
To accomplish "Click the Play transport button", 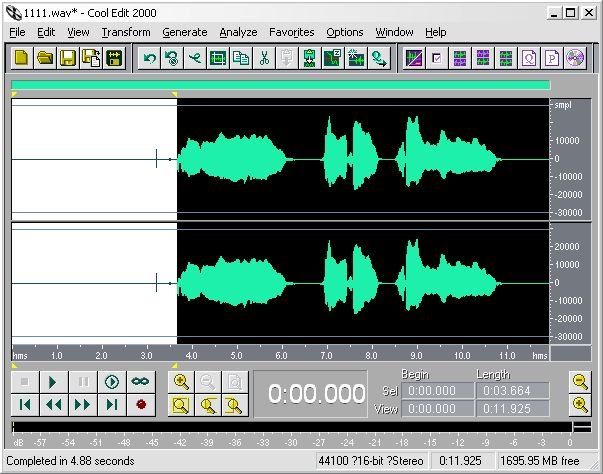I will tap(54, 382).
